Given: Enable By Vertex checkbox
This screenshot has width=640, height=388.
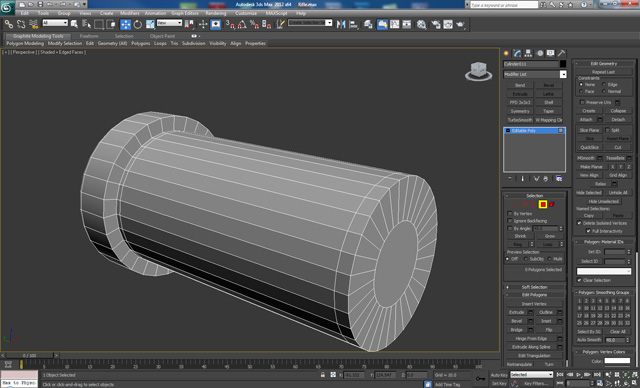Looking at the screenshot, I should (509, 214).
